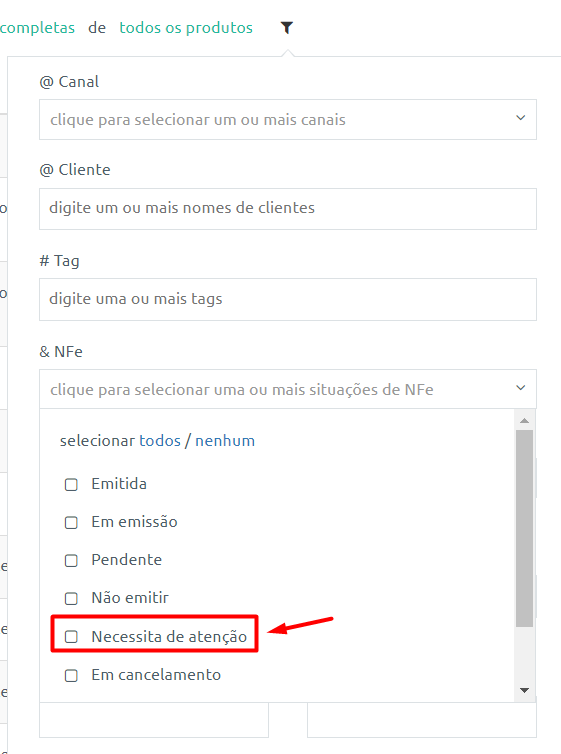Image resolution: width=561 pixels, height=754 pixels.
Task: Click the filter funnel icon
Action: point(287,28)
